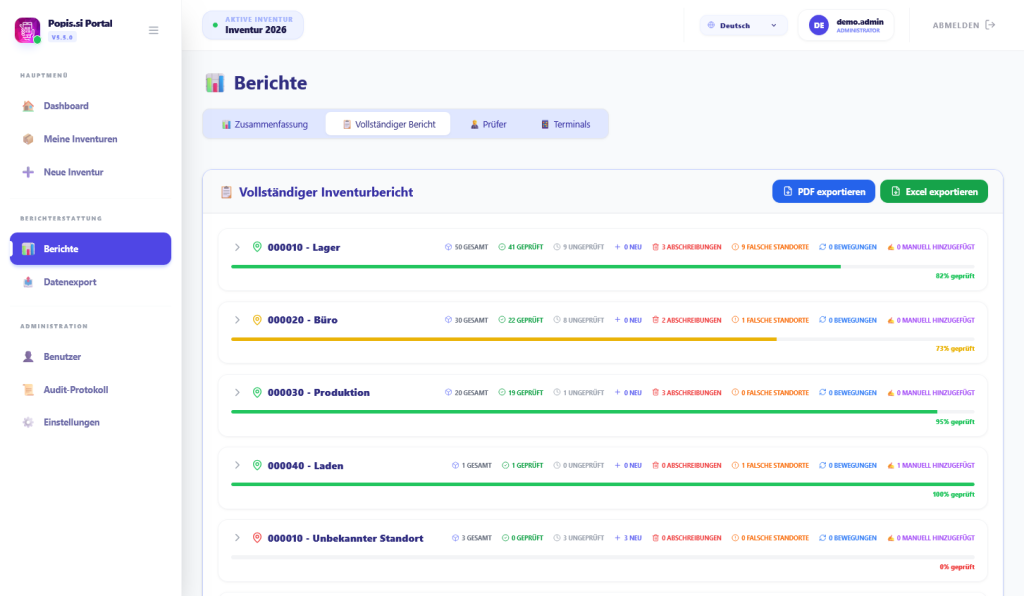
Task: Switch to the Terminals tab
Action: pos(565,124)
